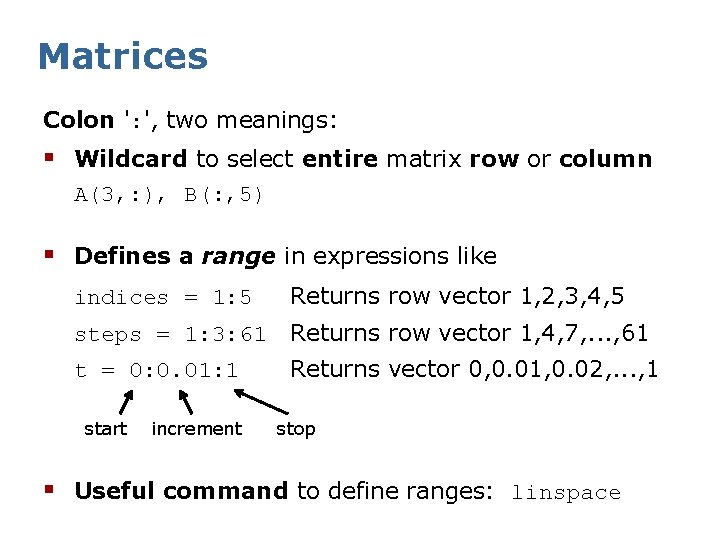
Task: Click 'Returns vector 0,0.01,0.02,...,1' text
Action: tap(474, 370)
